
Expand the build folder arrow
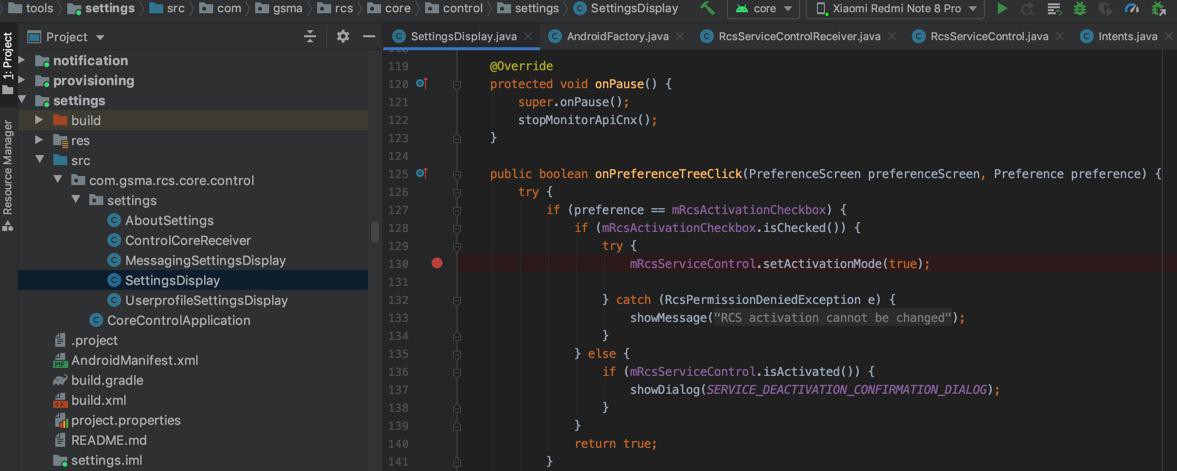tap(40, 120)
